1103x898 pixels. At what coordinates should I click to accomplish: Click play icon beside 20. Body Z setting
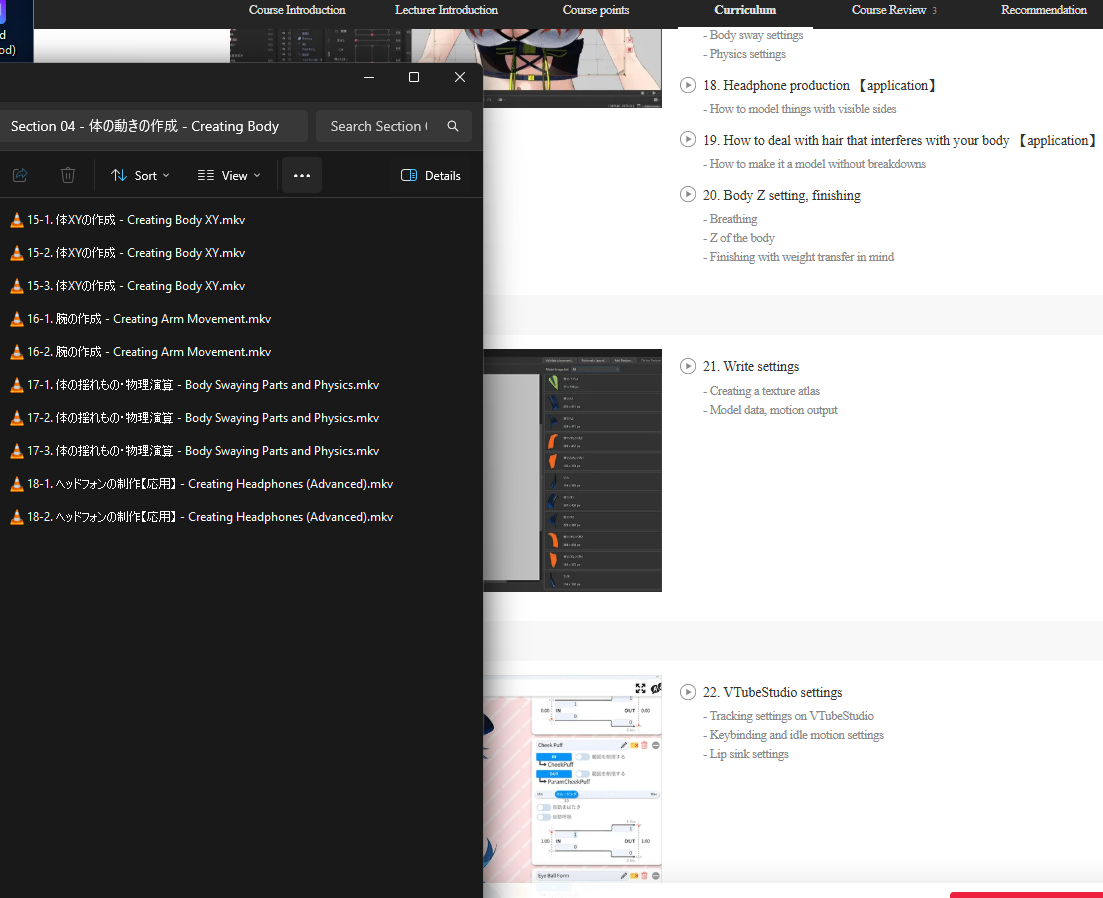click(x=688, y=194)
